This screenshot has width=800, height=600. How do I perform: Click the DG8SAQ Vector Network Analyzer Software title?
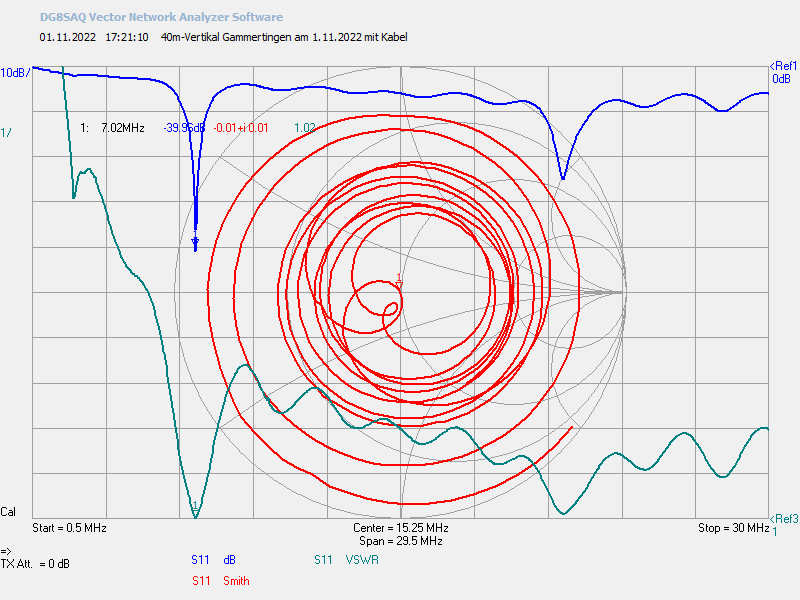point(161,17)
